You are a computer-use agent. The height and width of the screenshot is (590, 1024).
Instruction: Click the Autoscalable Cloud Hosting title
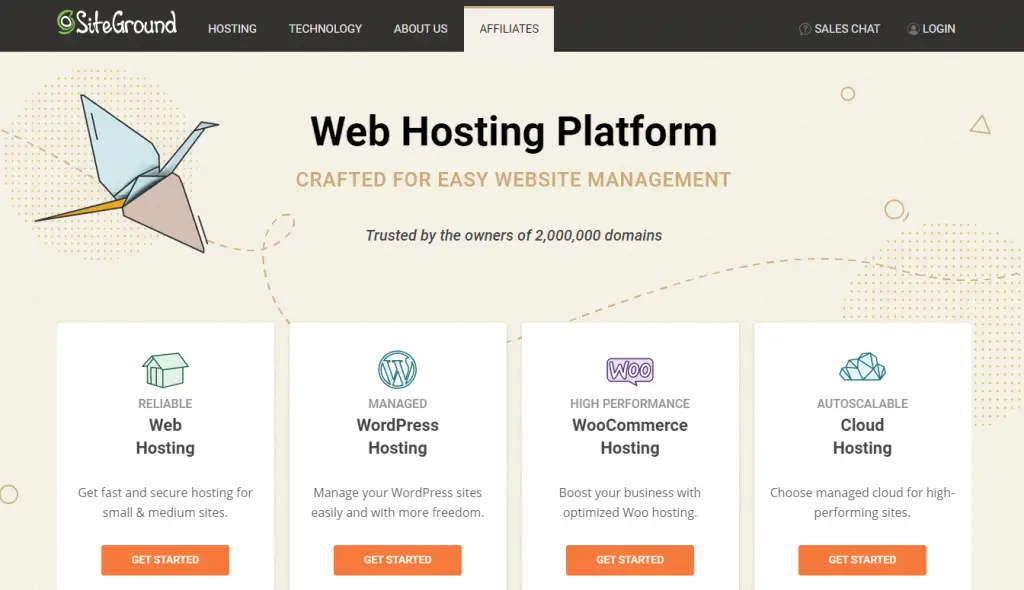[x=862, y=426]
